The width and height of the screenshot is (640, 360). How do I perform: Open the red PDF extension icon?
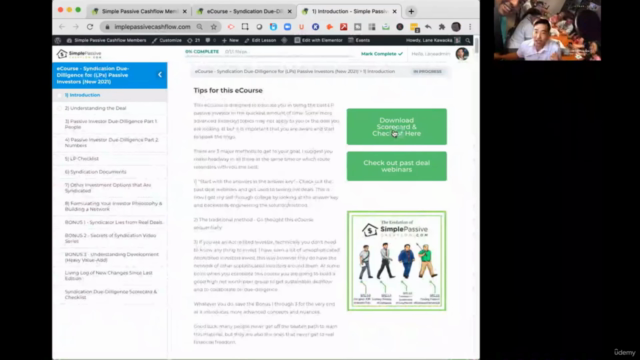tap(344, 27)
